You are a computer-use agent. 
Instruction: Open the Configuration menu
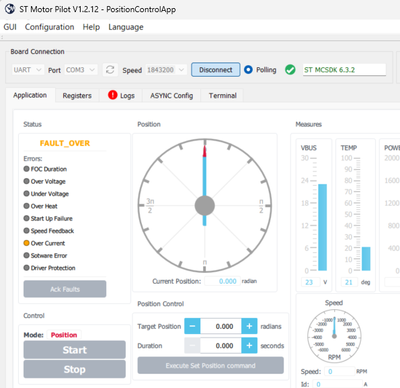(49, 27)
